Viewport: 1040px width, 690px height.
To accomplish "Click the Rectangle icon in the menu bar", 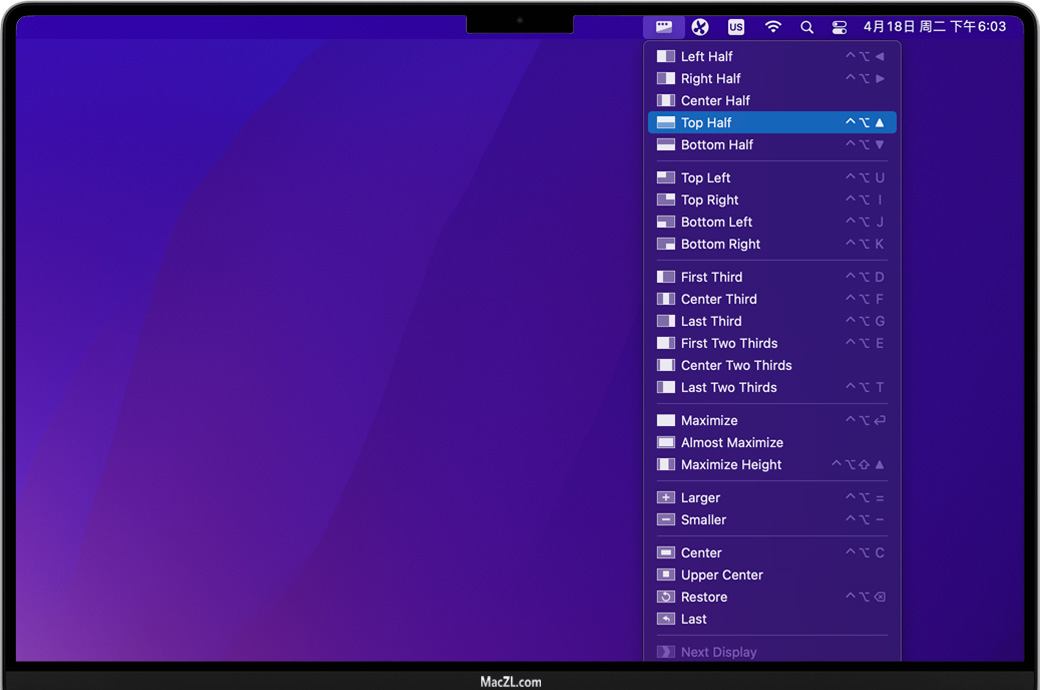I will click(x=664, y=27).
